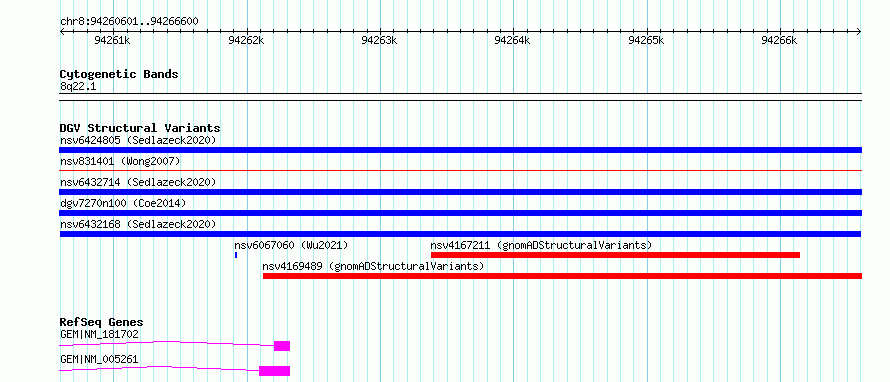The image size is (890, 382).
Task: Click the 94265k ruler position
Action: click(646, 41)
